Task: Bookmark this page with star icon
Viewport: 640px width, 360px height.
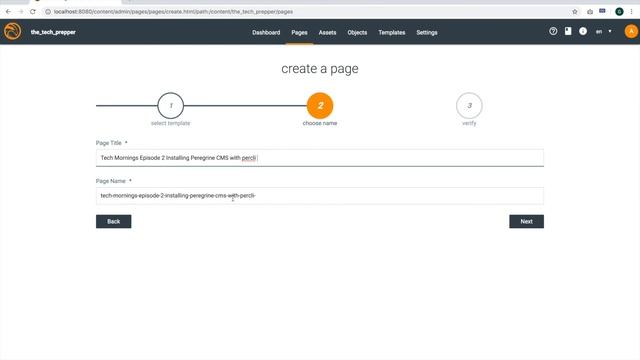Action: tap(575, 11)
